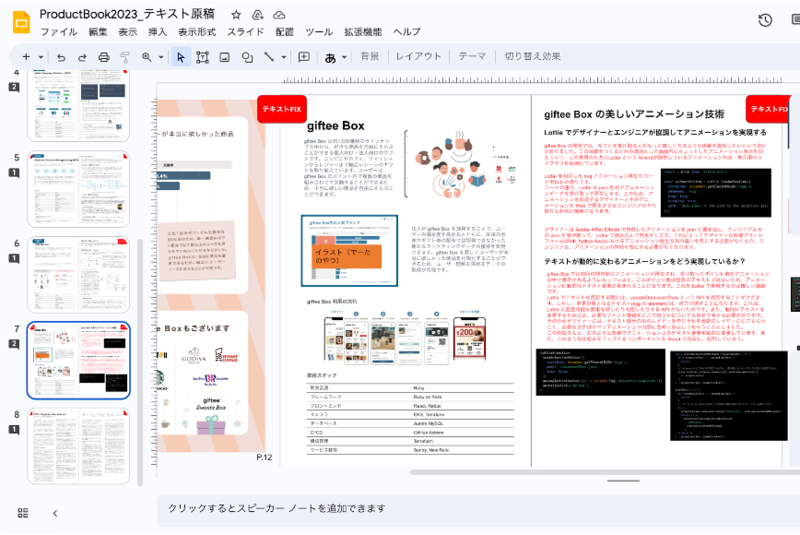Expand the line type dropdown arrow

coord(284,57)
